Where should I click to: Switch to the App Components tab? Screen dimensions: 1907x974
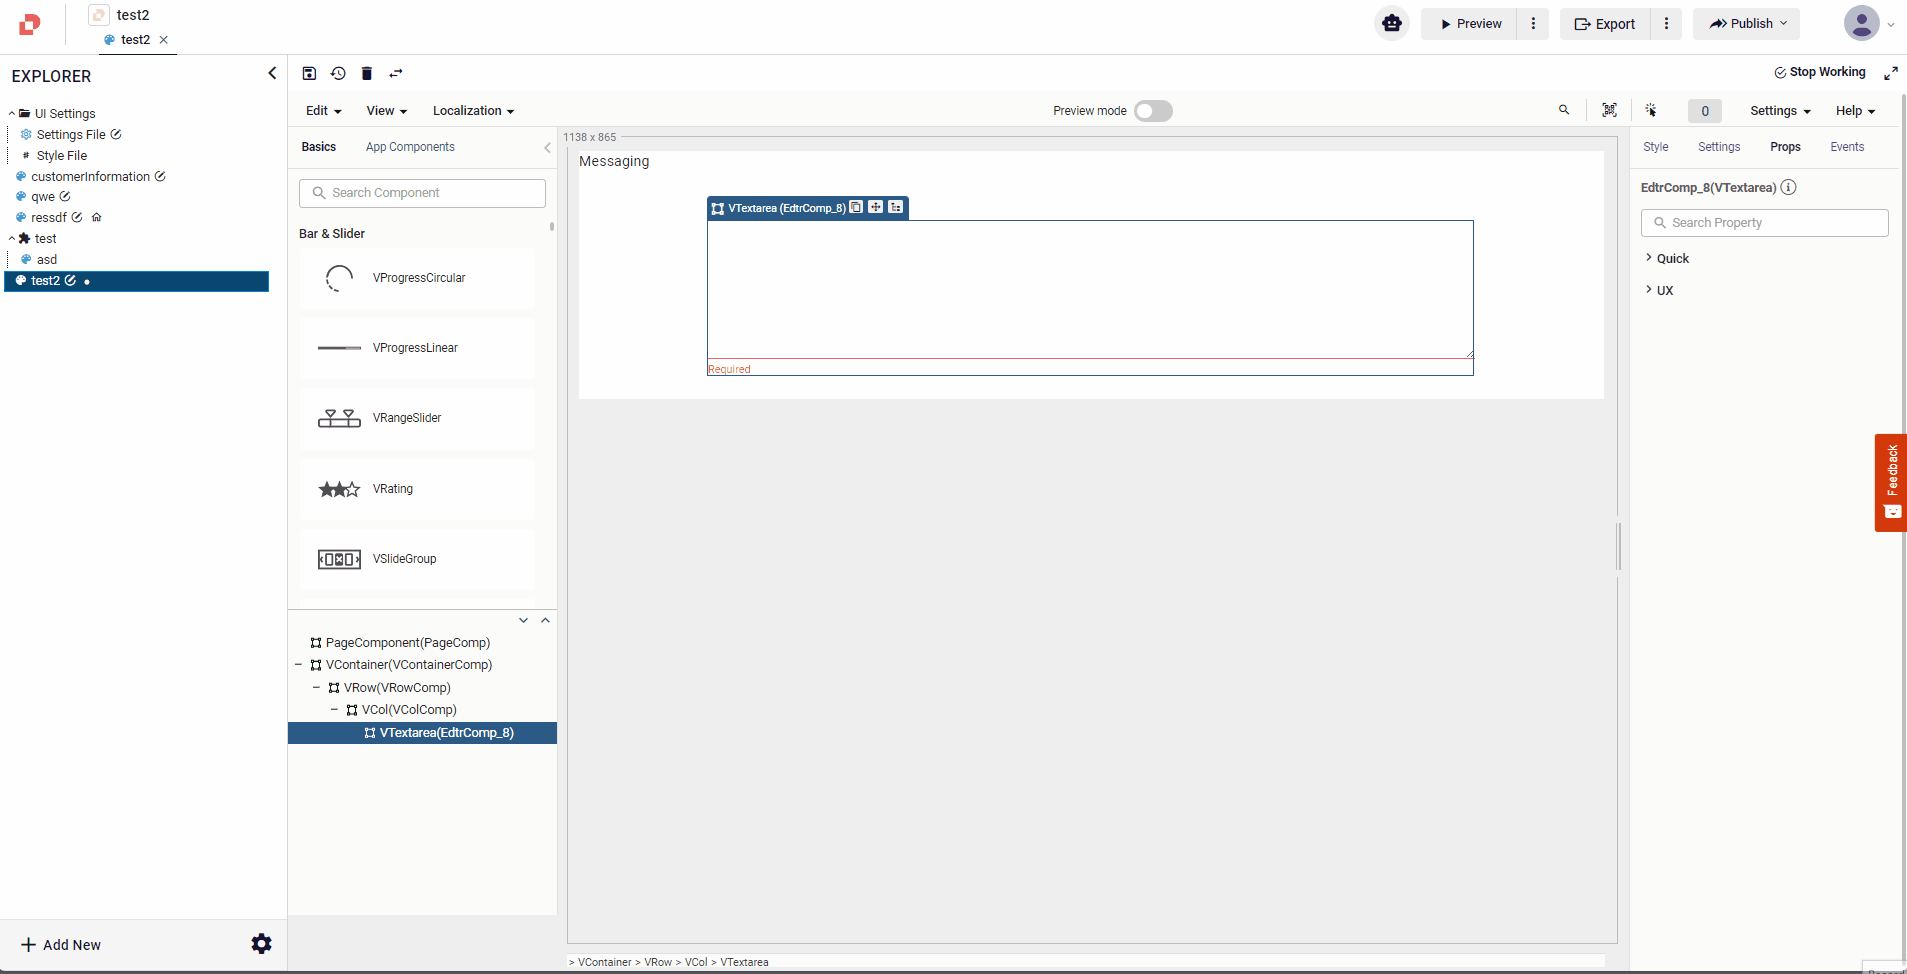410,147
